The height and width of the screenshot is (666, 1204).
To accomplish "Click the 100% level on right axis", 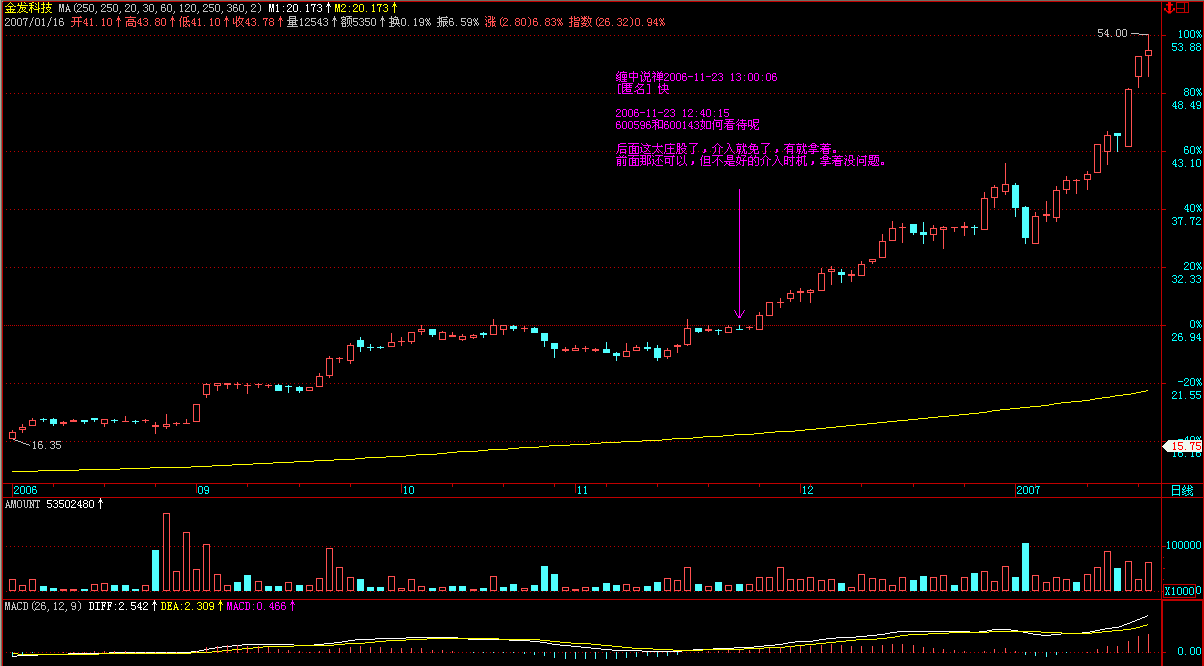I will (x=1189, y=34).
